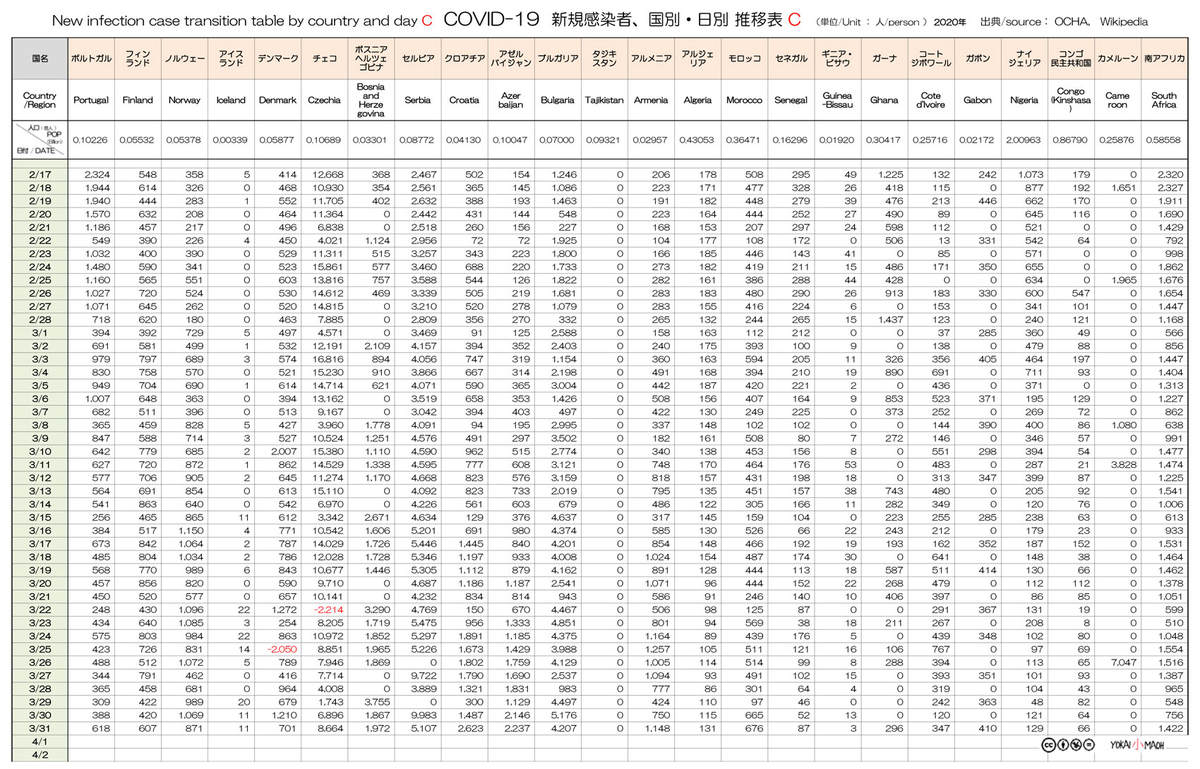
Task: Click population value 0.10226 for Portugal
Action: click(x=91, y=139)
